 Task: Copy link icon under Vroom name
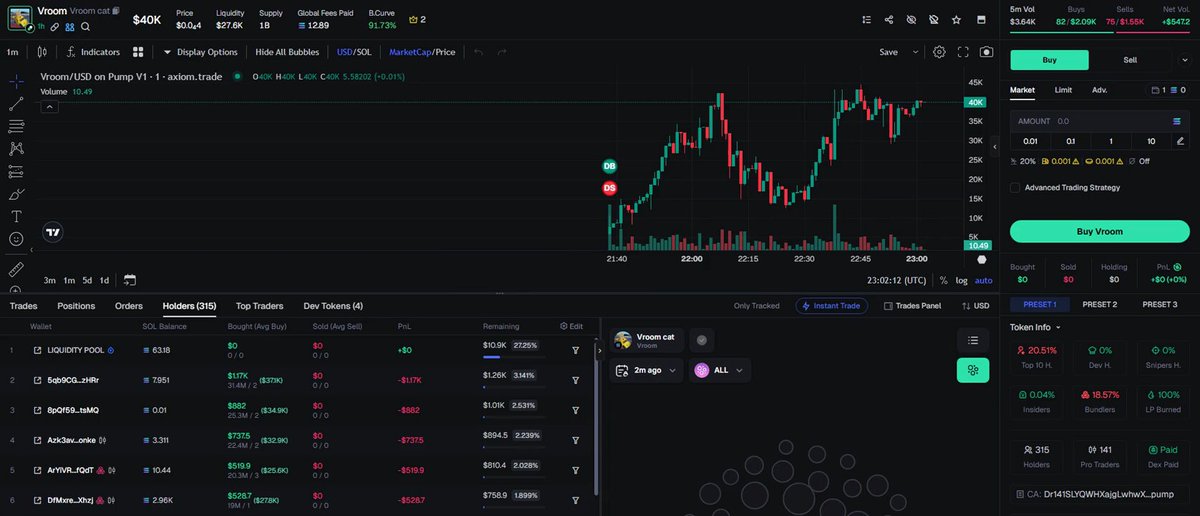56,27
